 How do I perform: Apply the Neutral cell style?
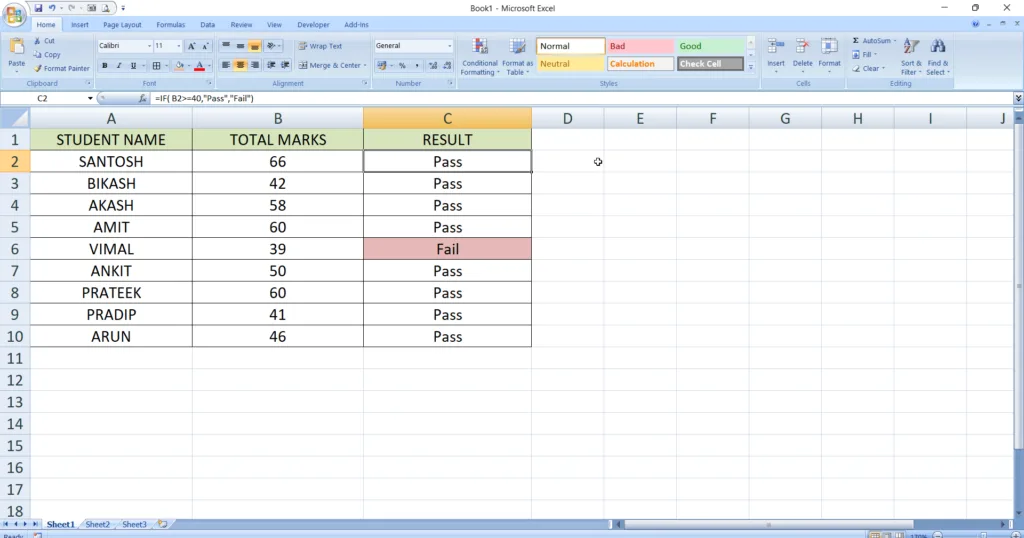(x=570, y=64)
